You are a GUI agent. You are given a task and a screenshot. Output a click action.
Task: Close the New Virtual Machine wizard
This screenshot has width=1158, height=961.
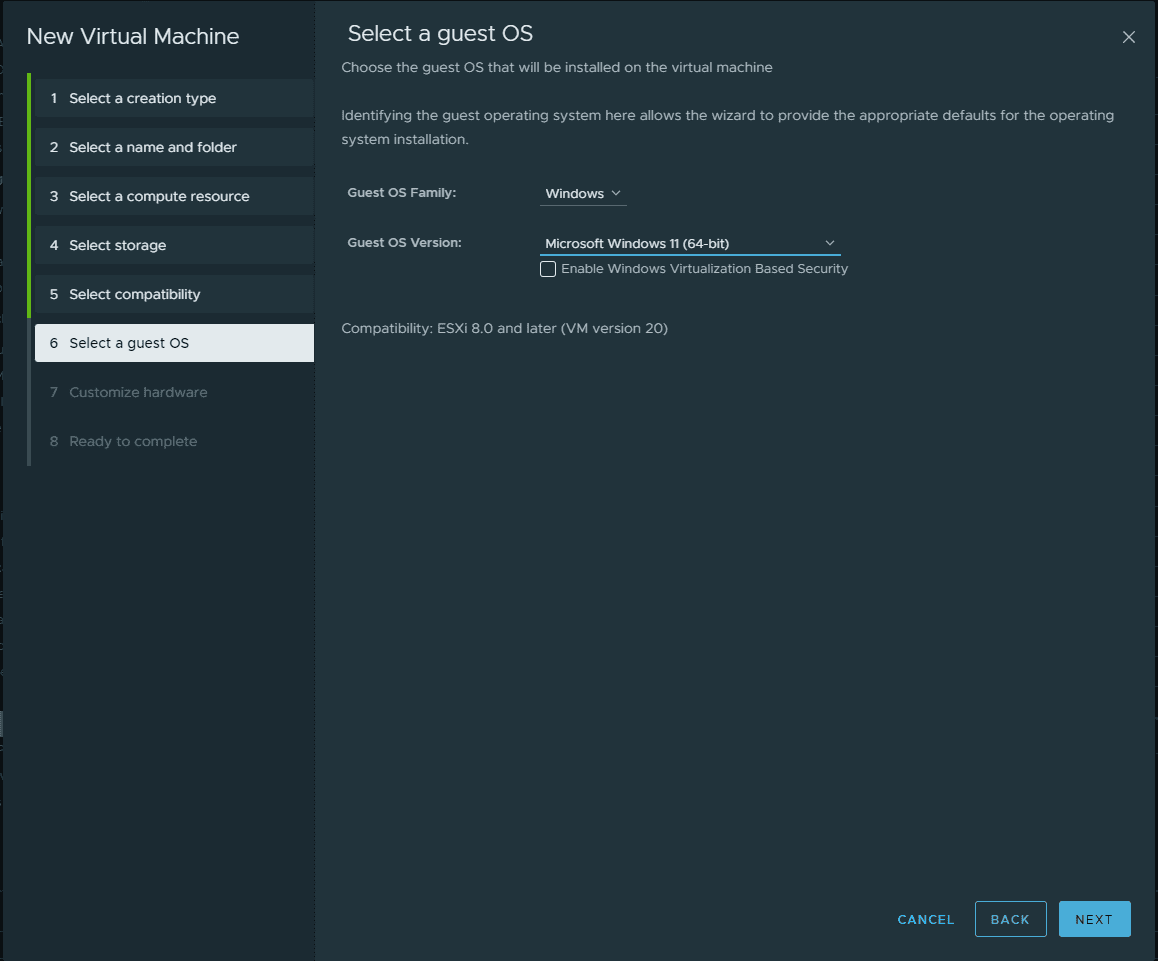click(1128, 37)
